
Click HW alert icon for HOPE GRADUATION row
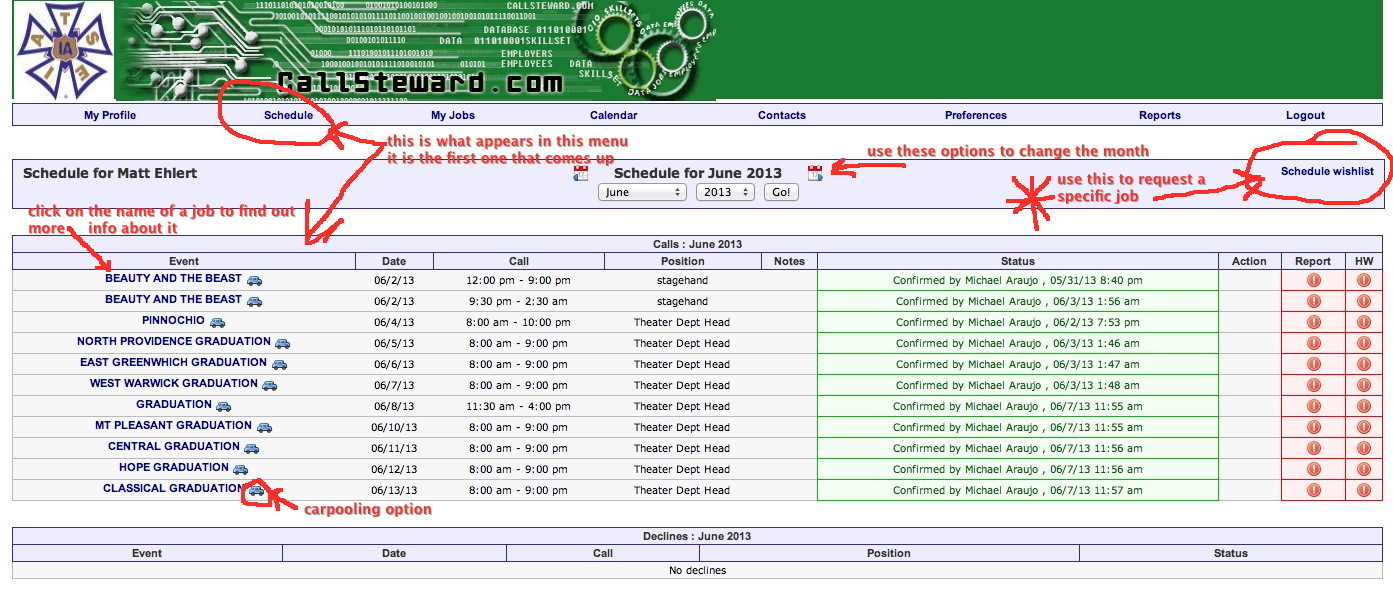coord(1363,469)
